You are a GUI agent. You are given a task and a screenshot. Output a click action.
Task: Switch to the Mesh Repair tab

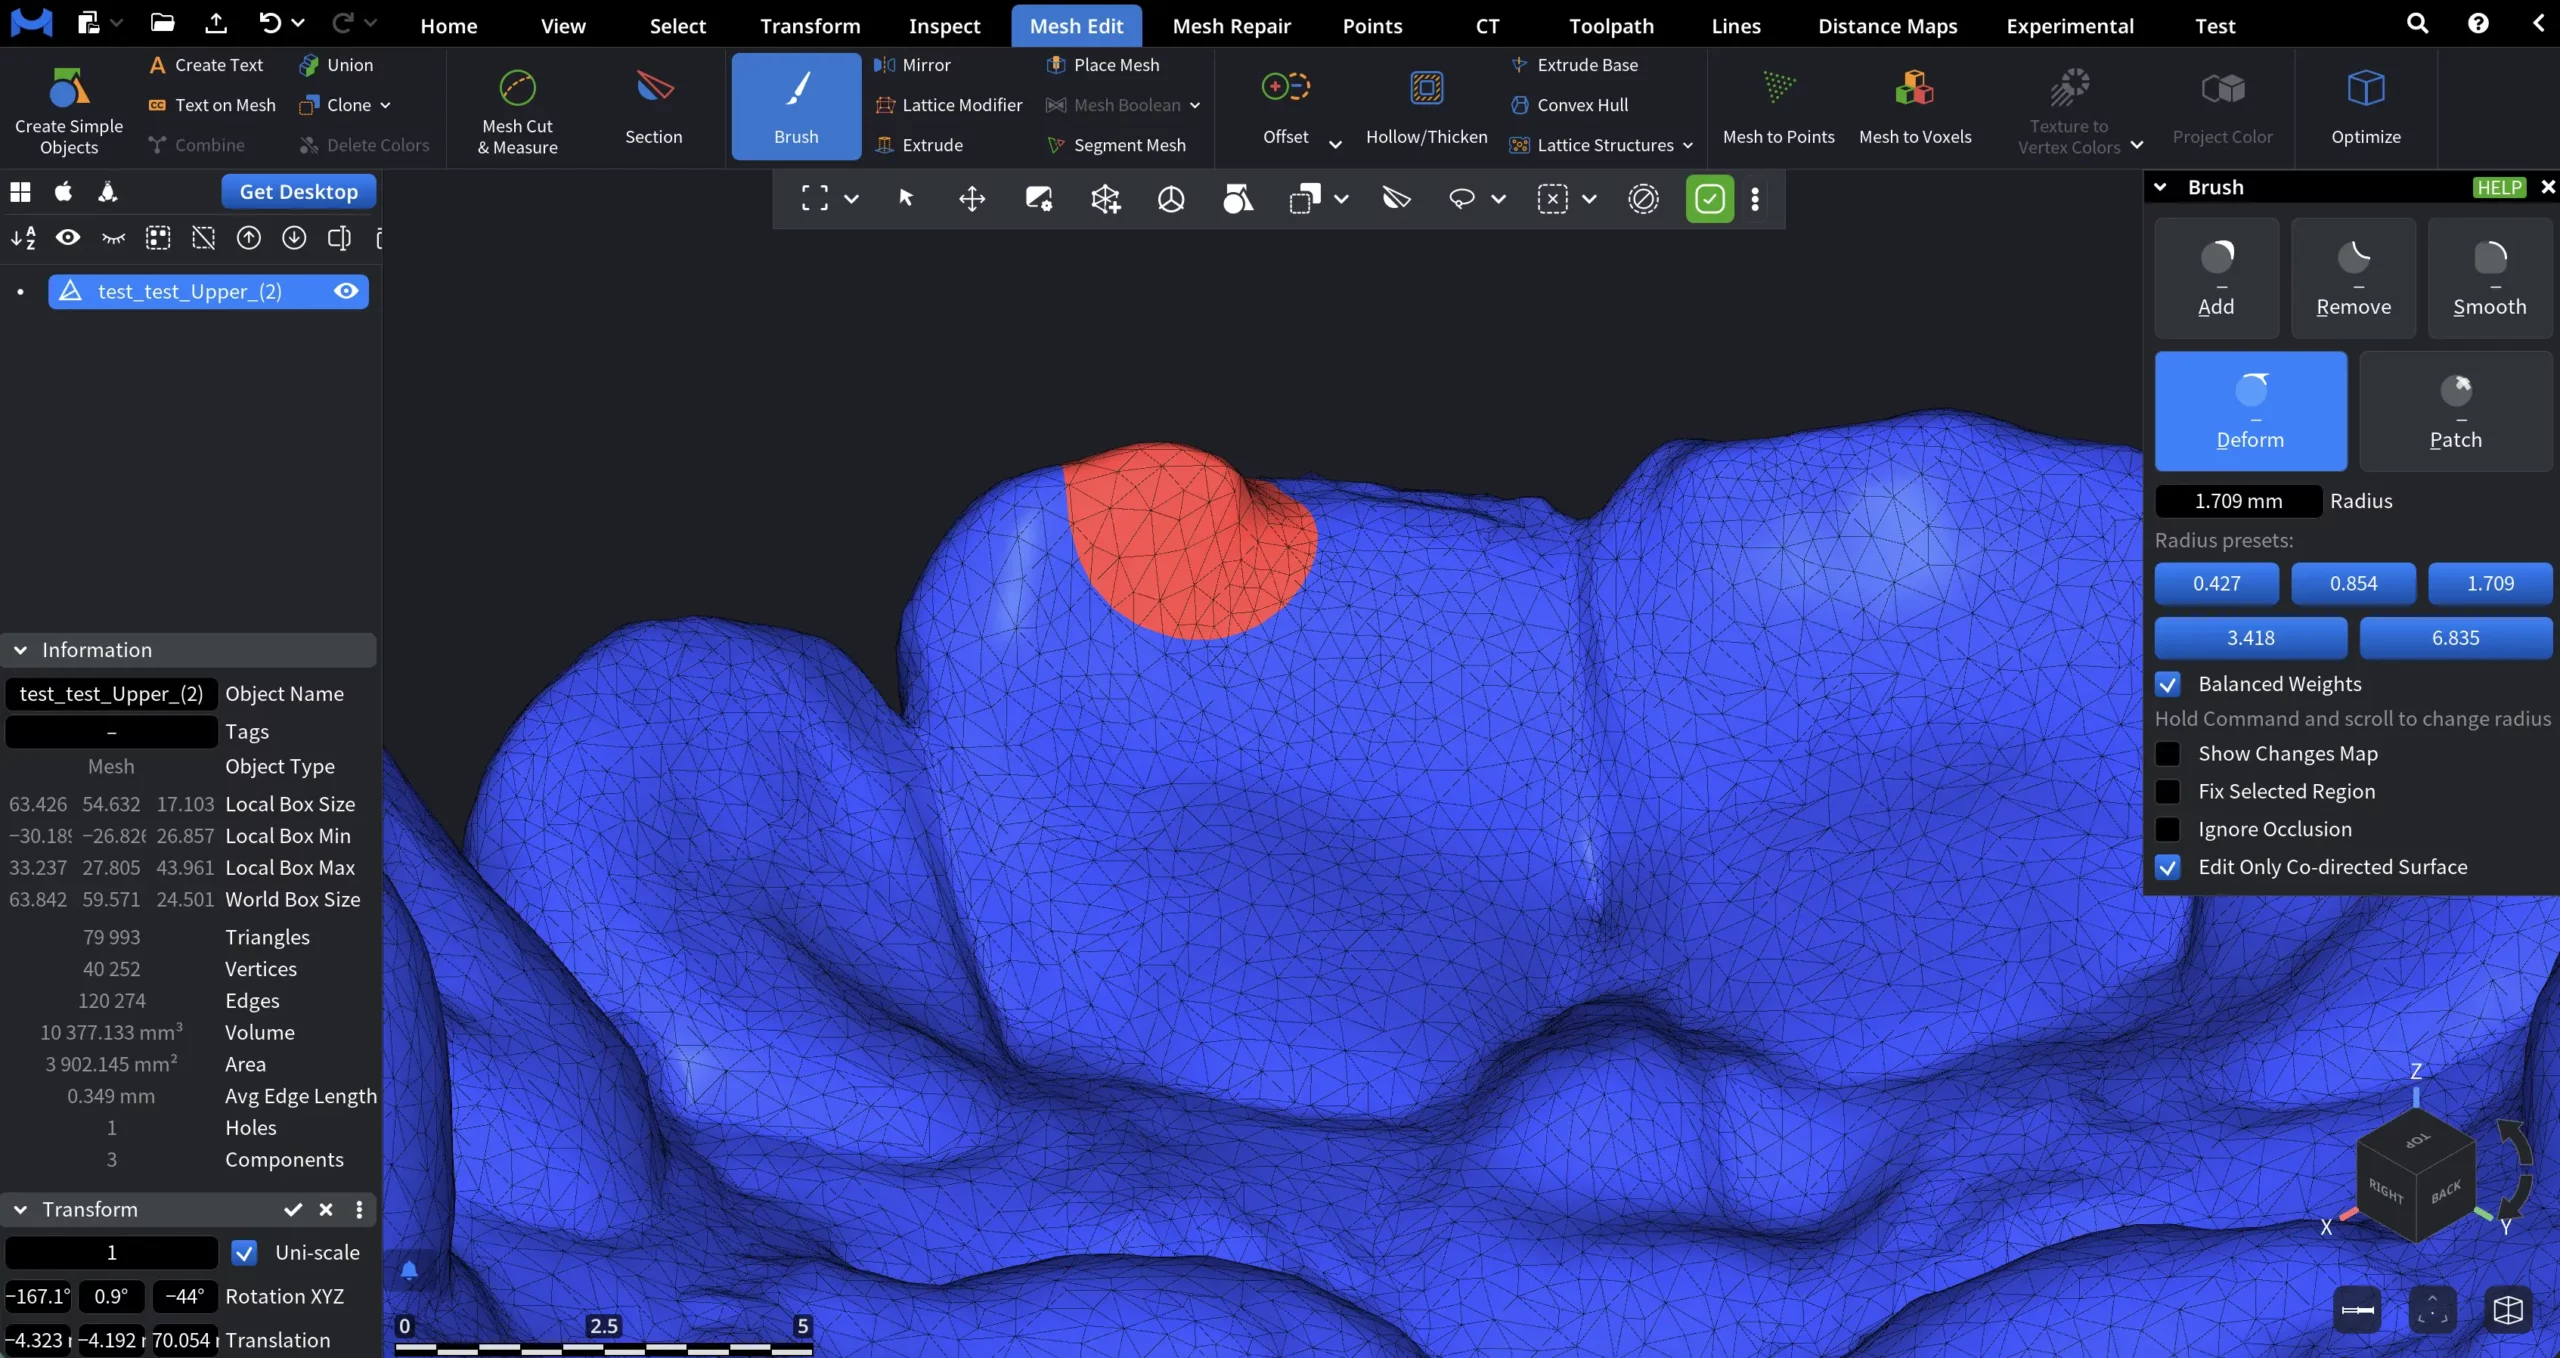click(1231, 25)
